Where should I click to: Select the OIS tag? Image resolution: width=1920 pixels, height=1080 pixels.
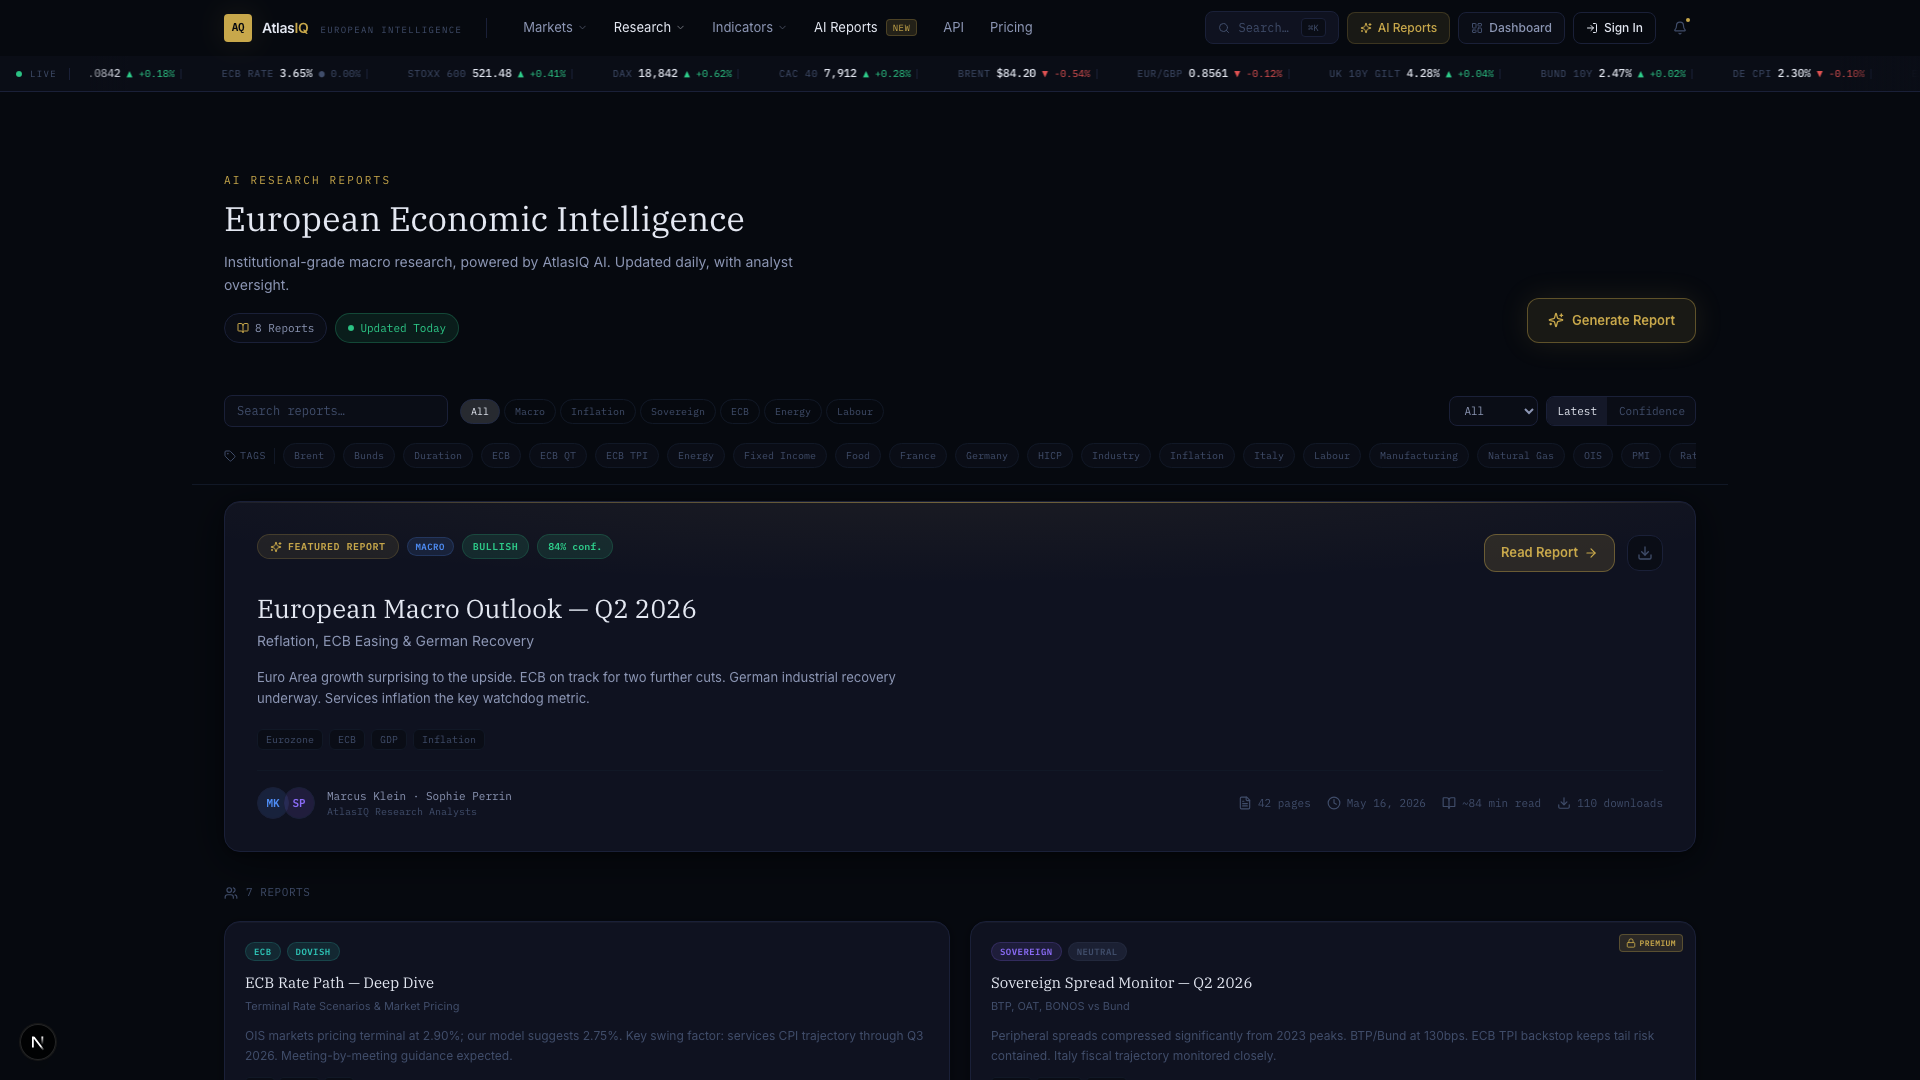pos(1593,456)
